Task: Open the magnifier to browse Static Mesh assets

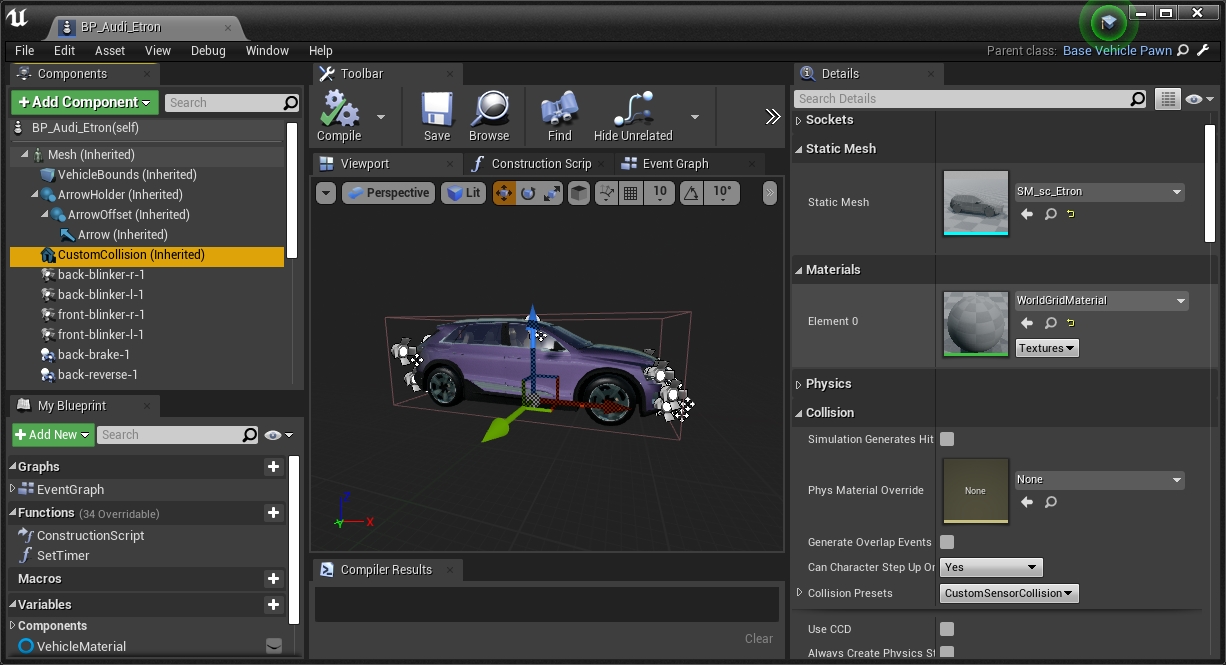Action: click(1051, 214)
